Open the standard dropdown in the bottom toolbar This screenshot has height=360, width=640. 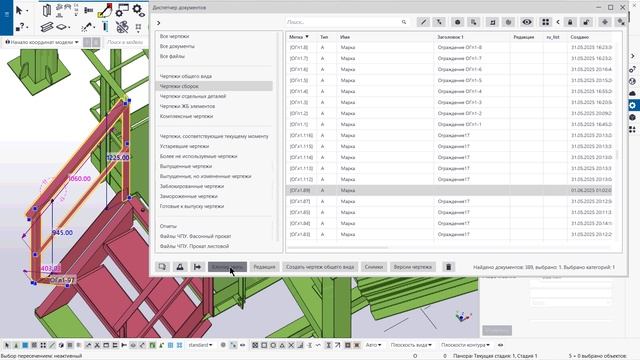tap(200, 345)
